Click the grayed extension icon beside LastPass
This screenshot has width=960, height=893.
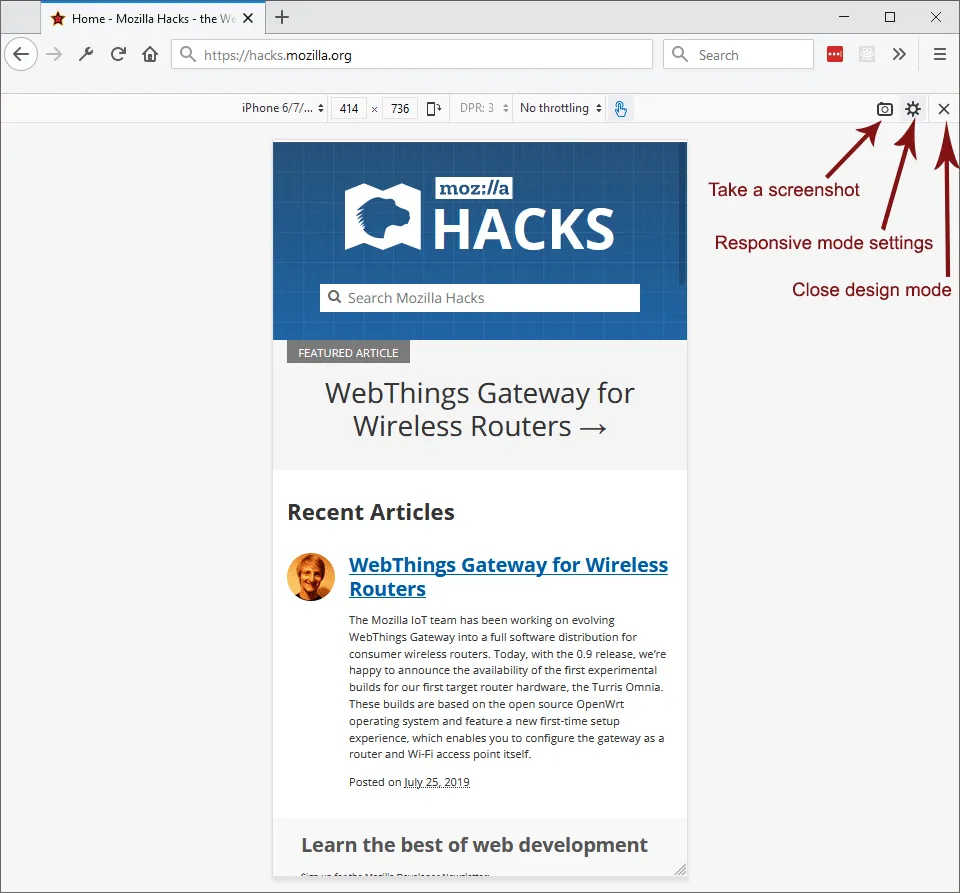866,54
